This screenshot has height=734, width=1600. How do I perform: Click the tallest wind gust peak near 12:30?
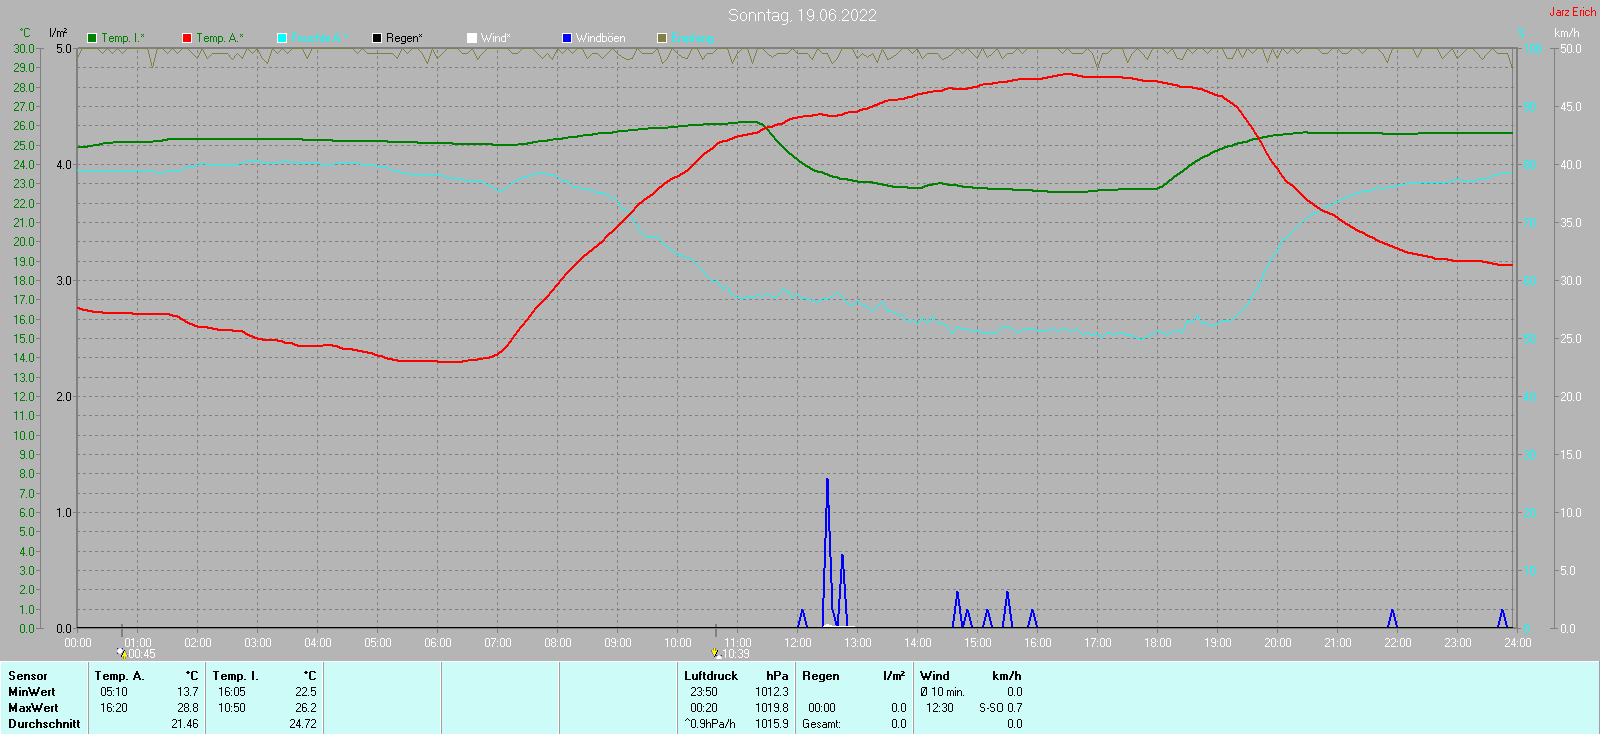(x=827, y=481)
